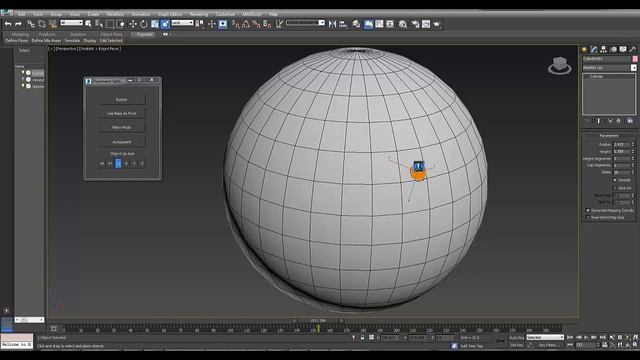Click the Render Production teapot icon
The width and height of the screenshot is (640, 360).
tap(437, 24)
